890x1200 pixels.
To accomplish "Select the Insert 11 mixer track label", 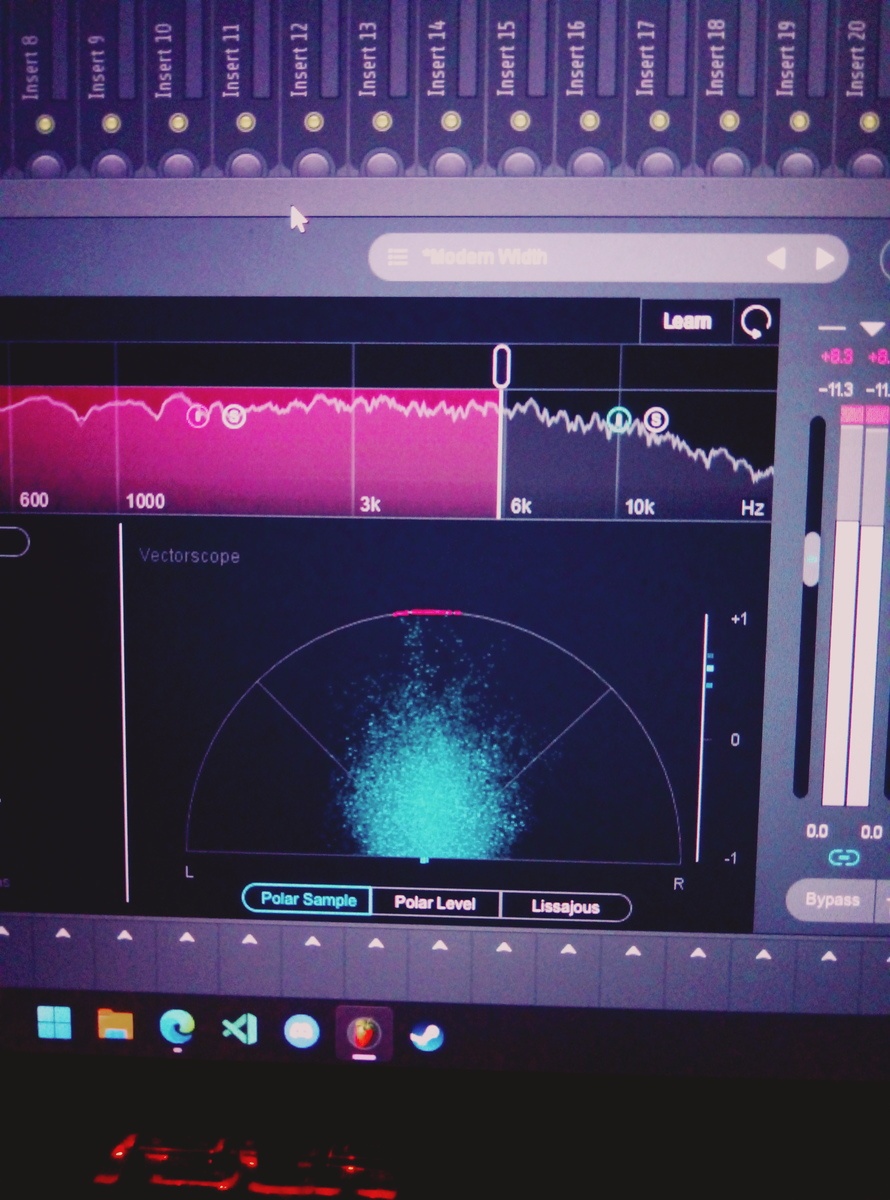I will coord(232,60).
